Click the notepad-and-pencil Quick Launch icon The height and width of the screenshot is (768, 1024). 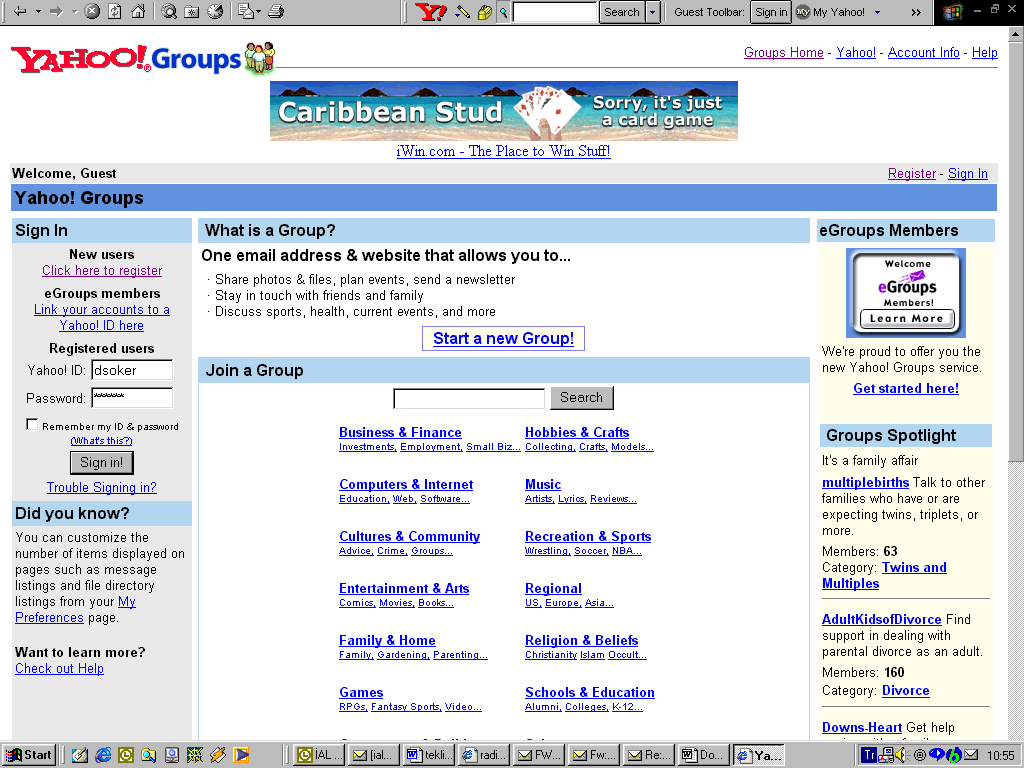(80, 755)
